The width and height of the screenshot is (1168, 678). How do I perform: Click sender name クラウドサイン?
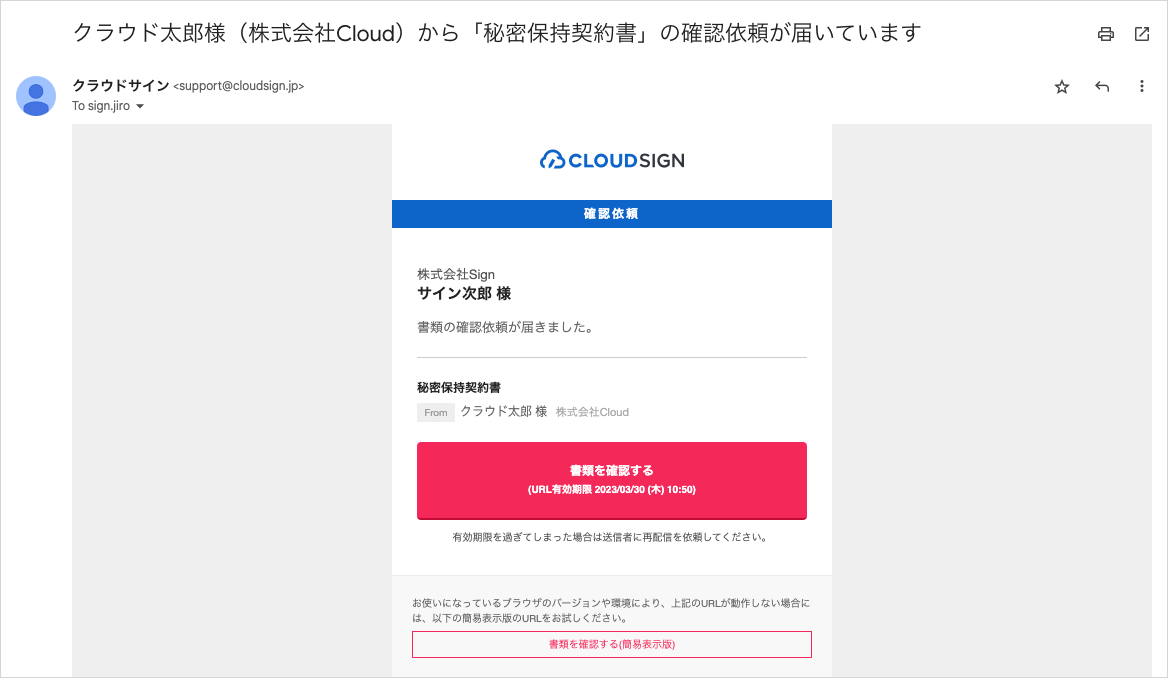coord(121,86)
